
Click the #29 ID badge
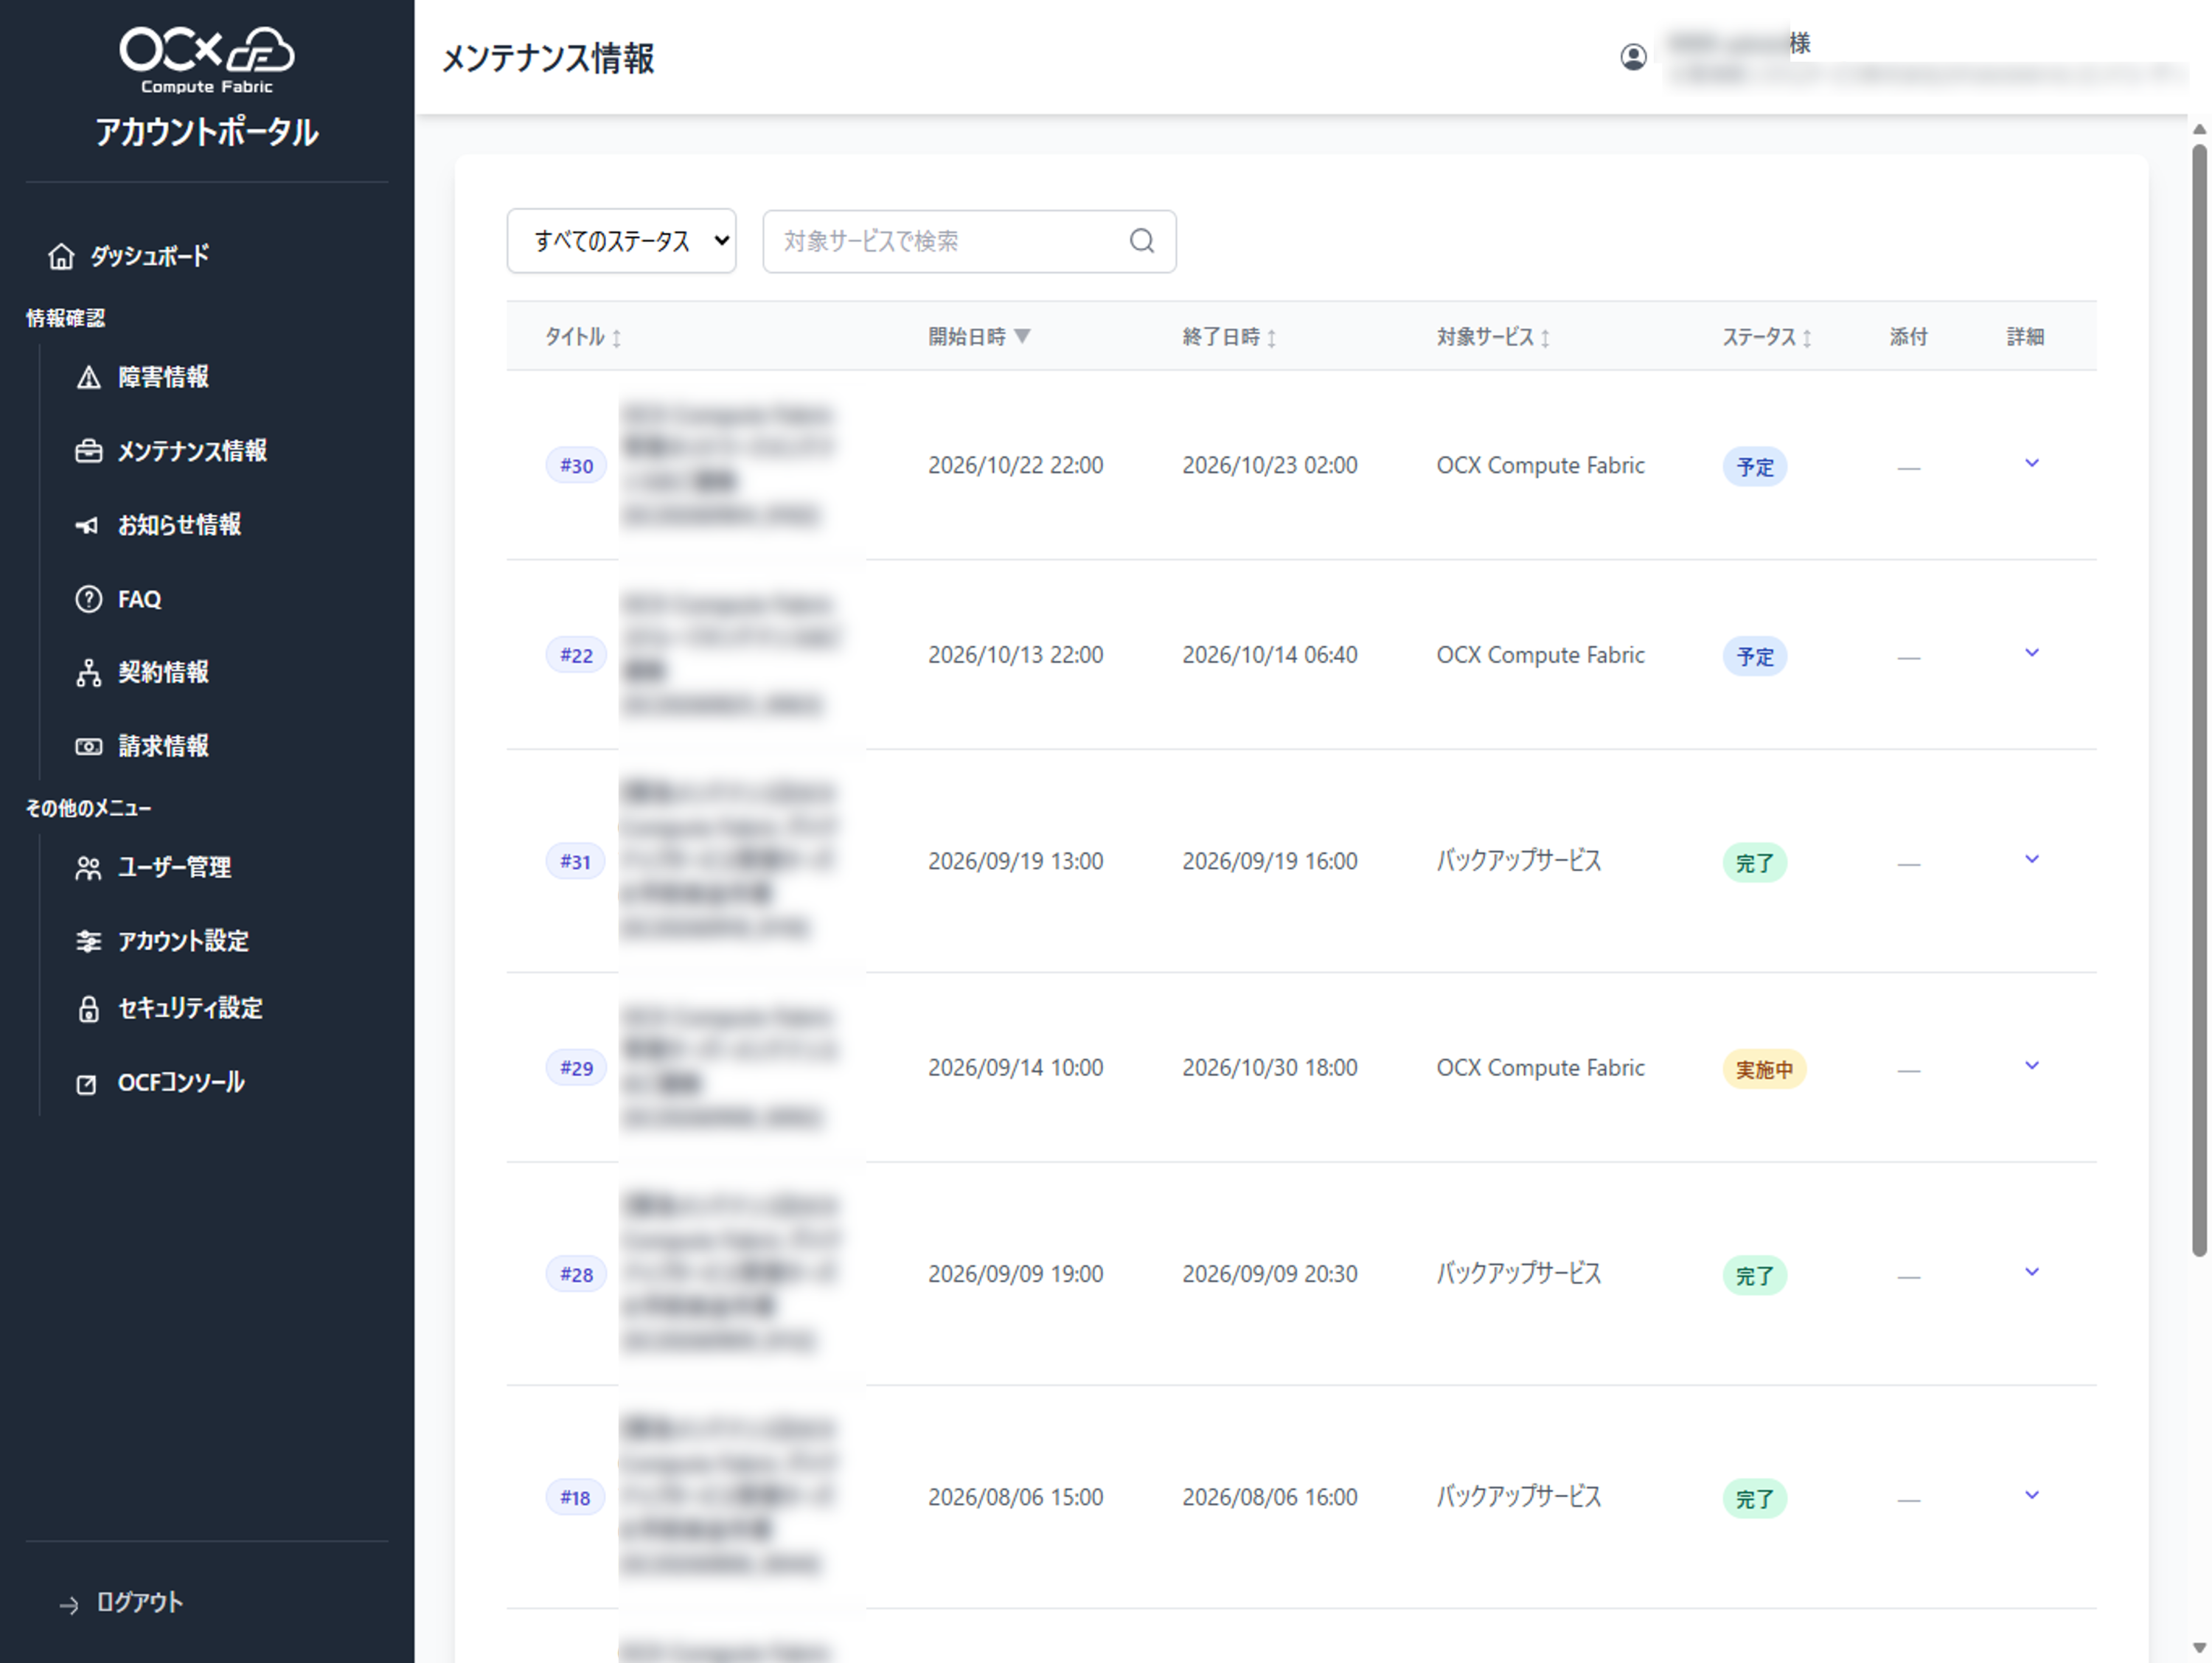576,1068
